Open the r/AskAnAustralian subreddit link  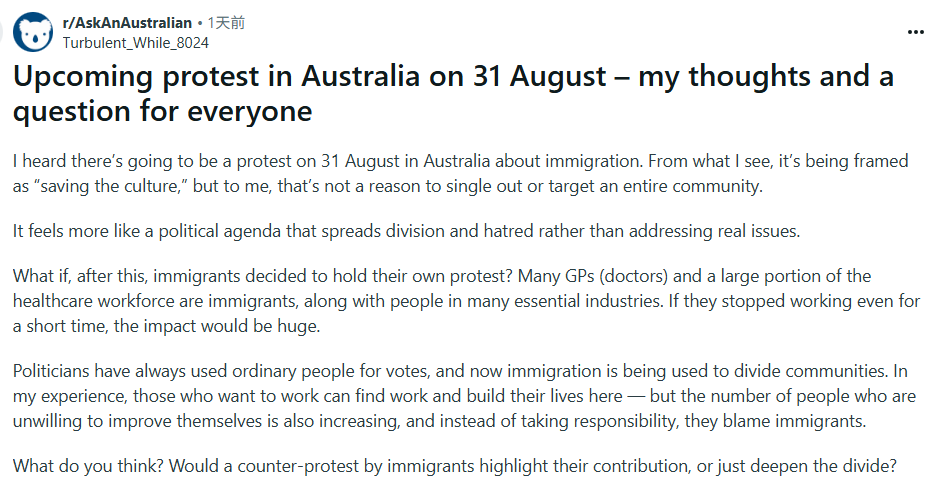pyautogui.click(x=127, y=22)
